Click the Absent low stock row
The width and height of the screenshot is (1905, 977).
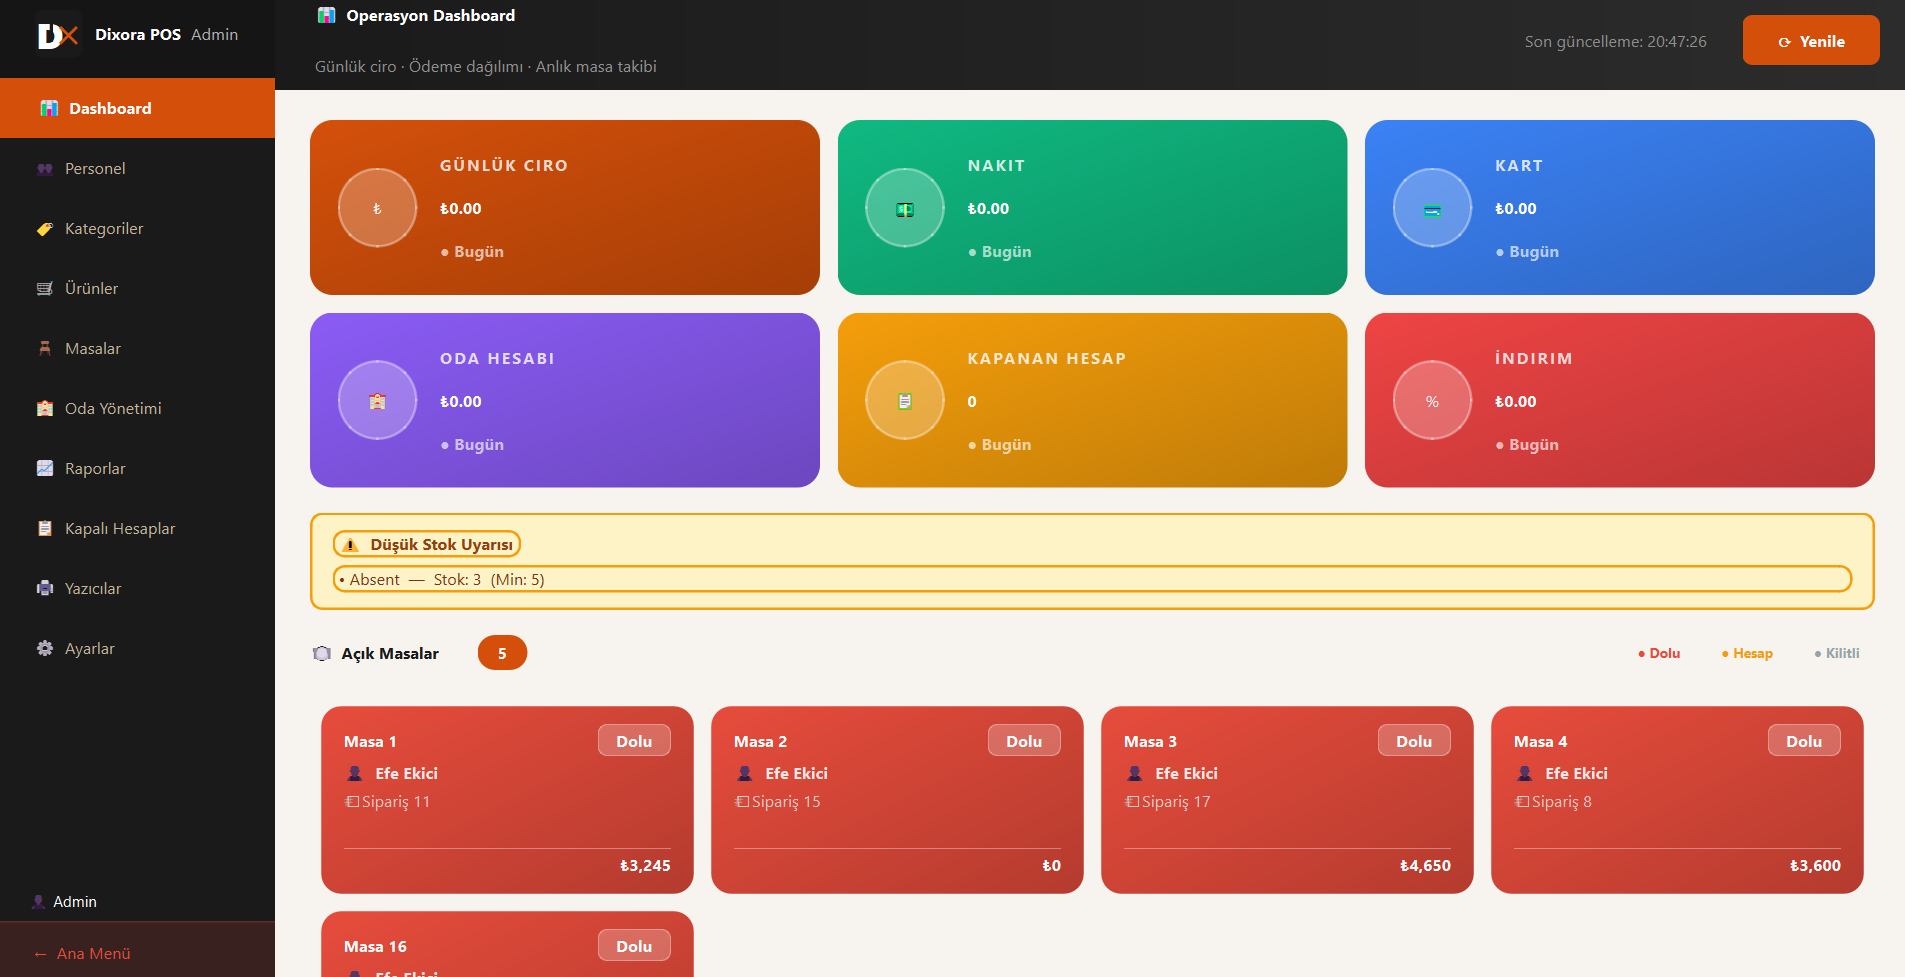[1092, 579]
